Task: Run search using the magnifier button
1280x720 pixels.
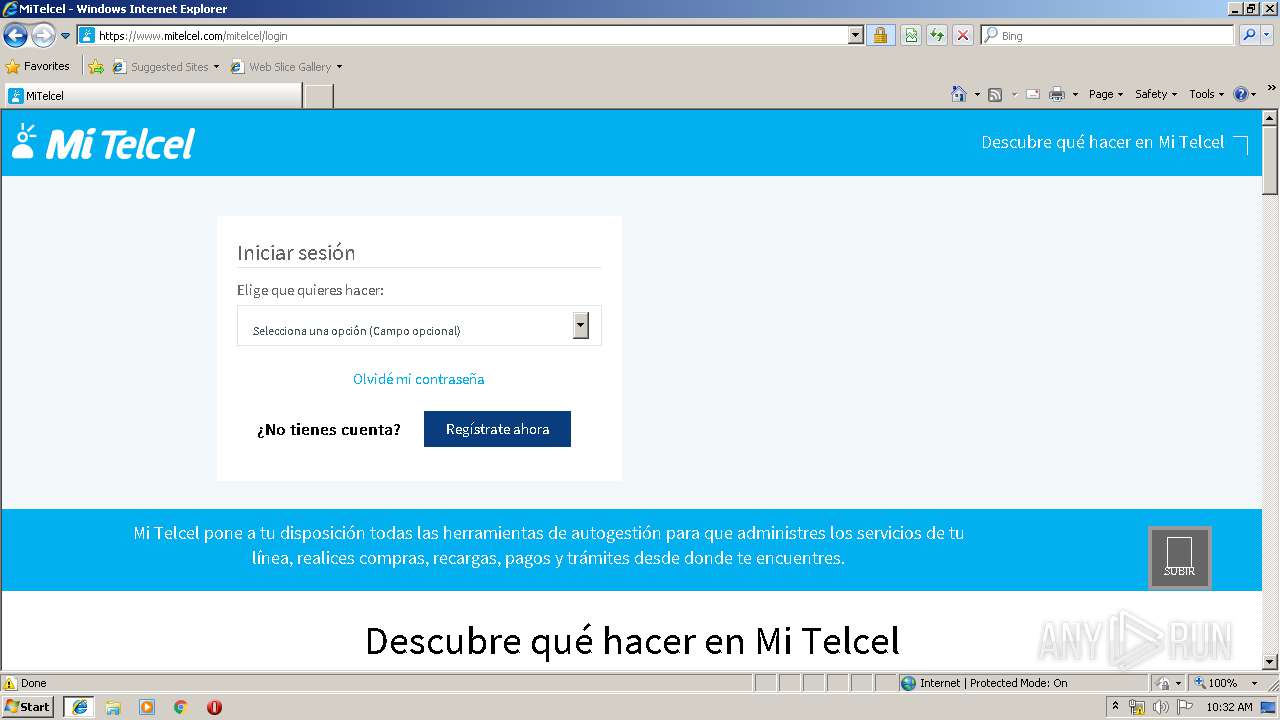Action: click(1249, 35)
